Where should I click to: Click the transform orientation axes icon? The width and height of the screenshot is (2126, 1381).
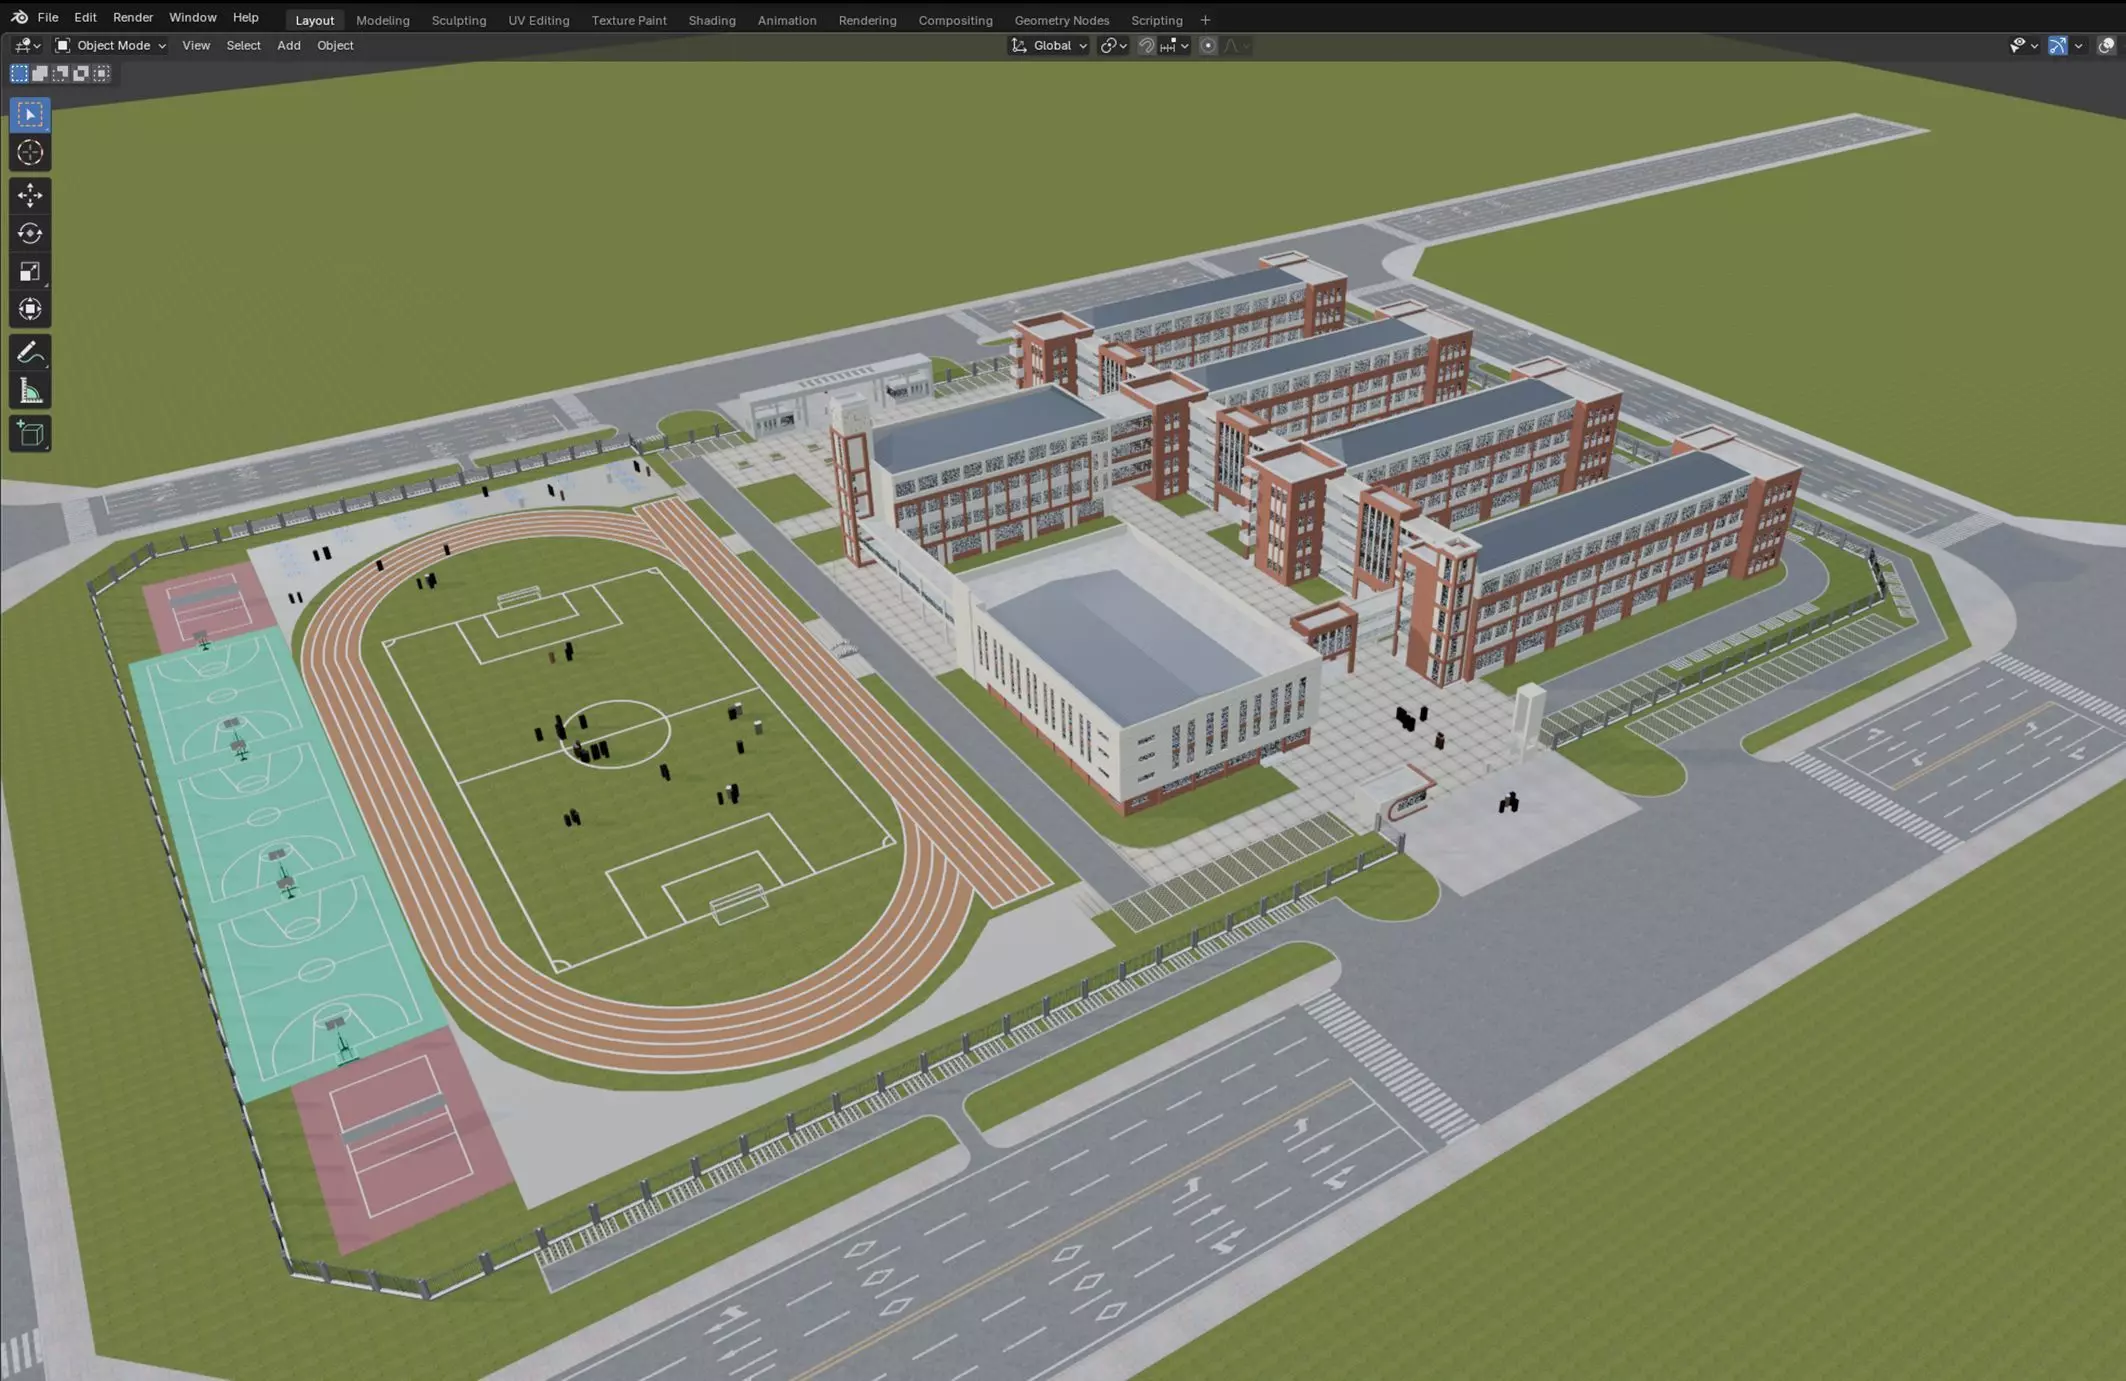(1019, 45)
